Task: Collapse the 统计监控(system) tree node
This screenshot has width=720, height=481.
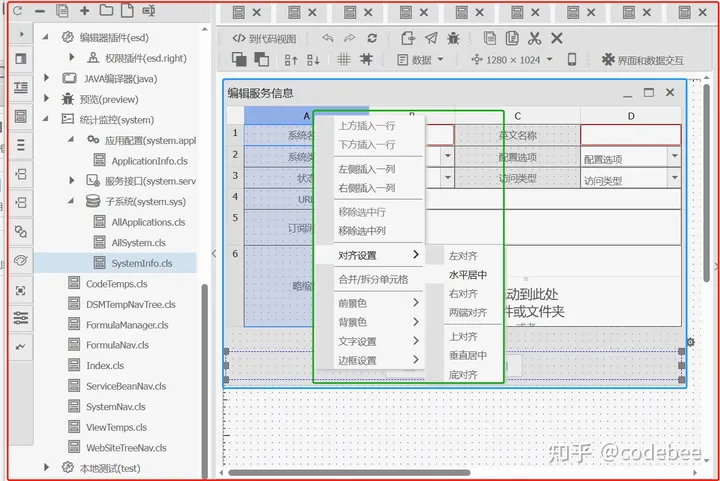Action: click(47, 119)
